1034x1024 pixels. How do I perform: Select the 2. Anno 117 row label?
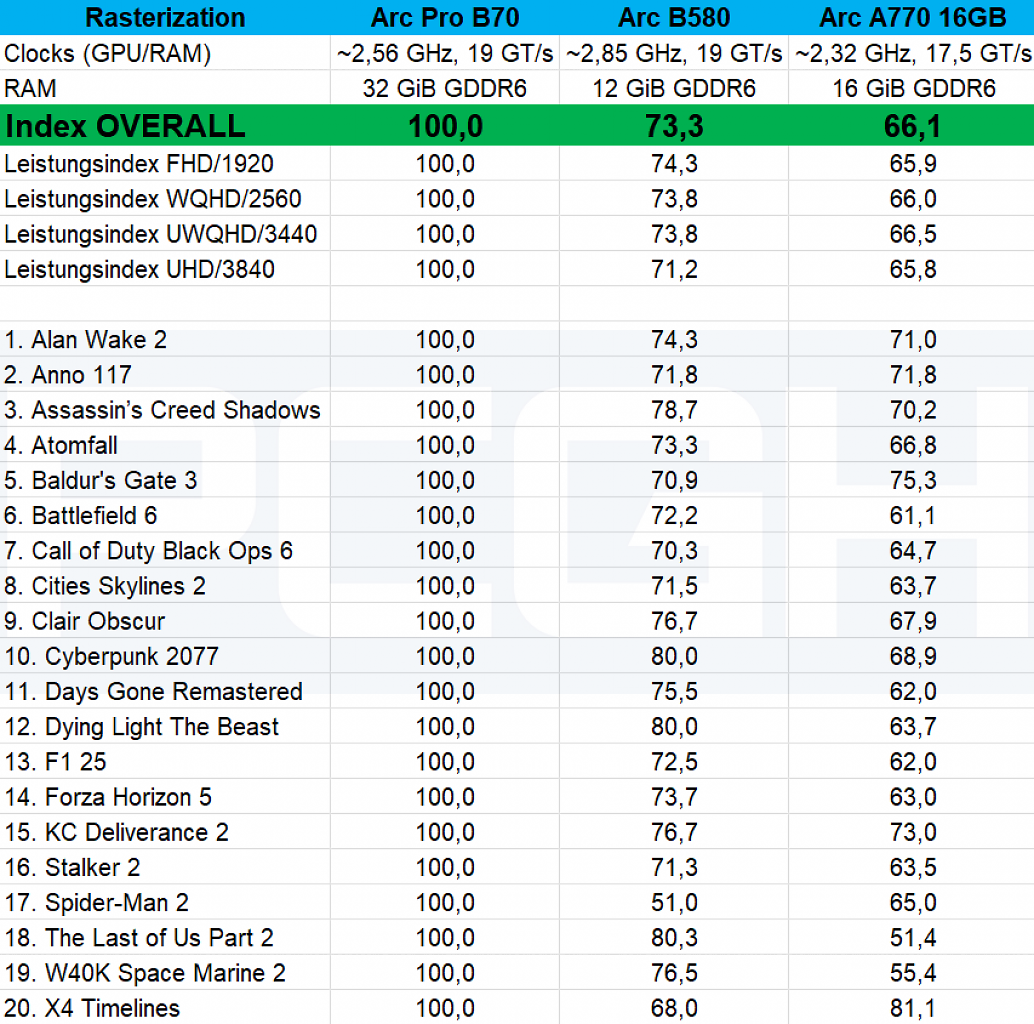tap(67, 375)
